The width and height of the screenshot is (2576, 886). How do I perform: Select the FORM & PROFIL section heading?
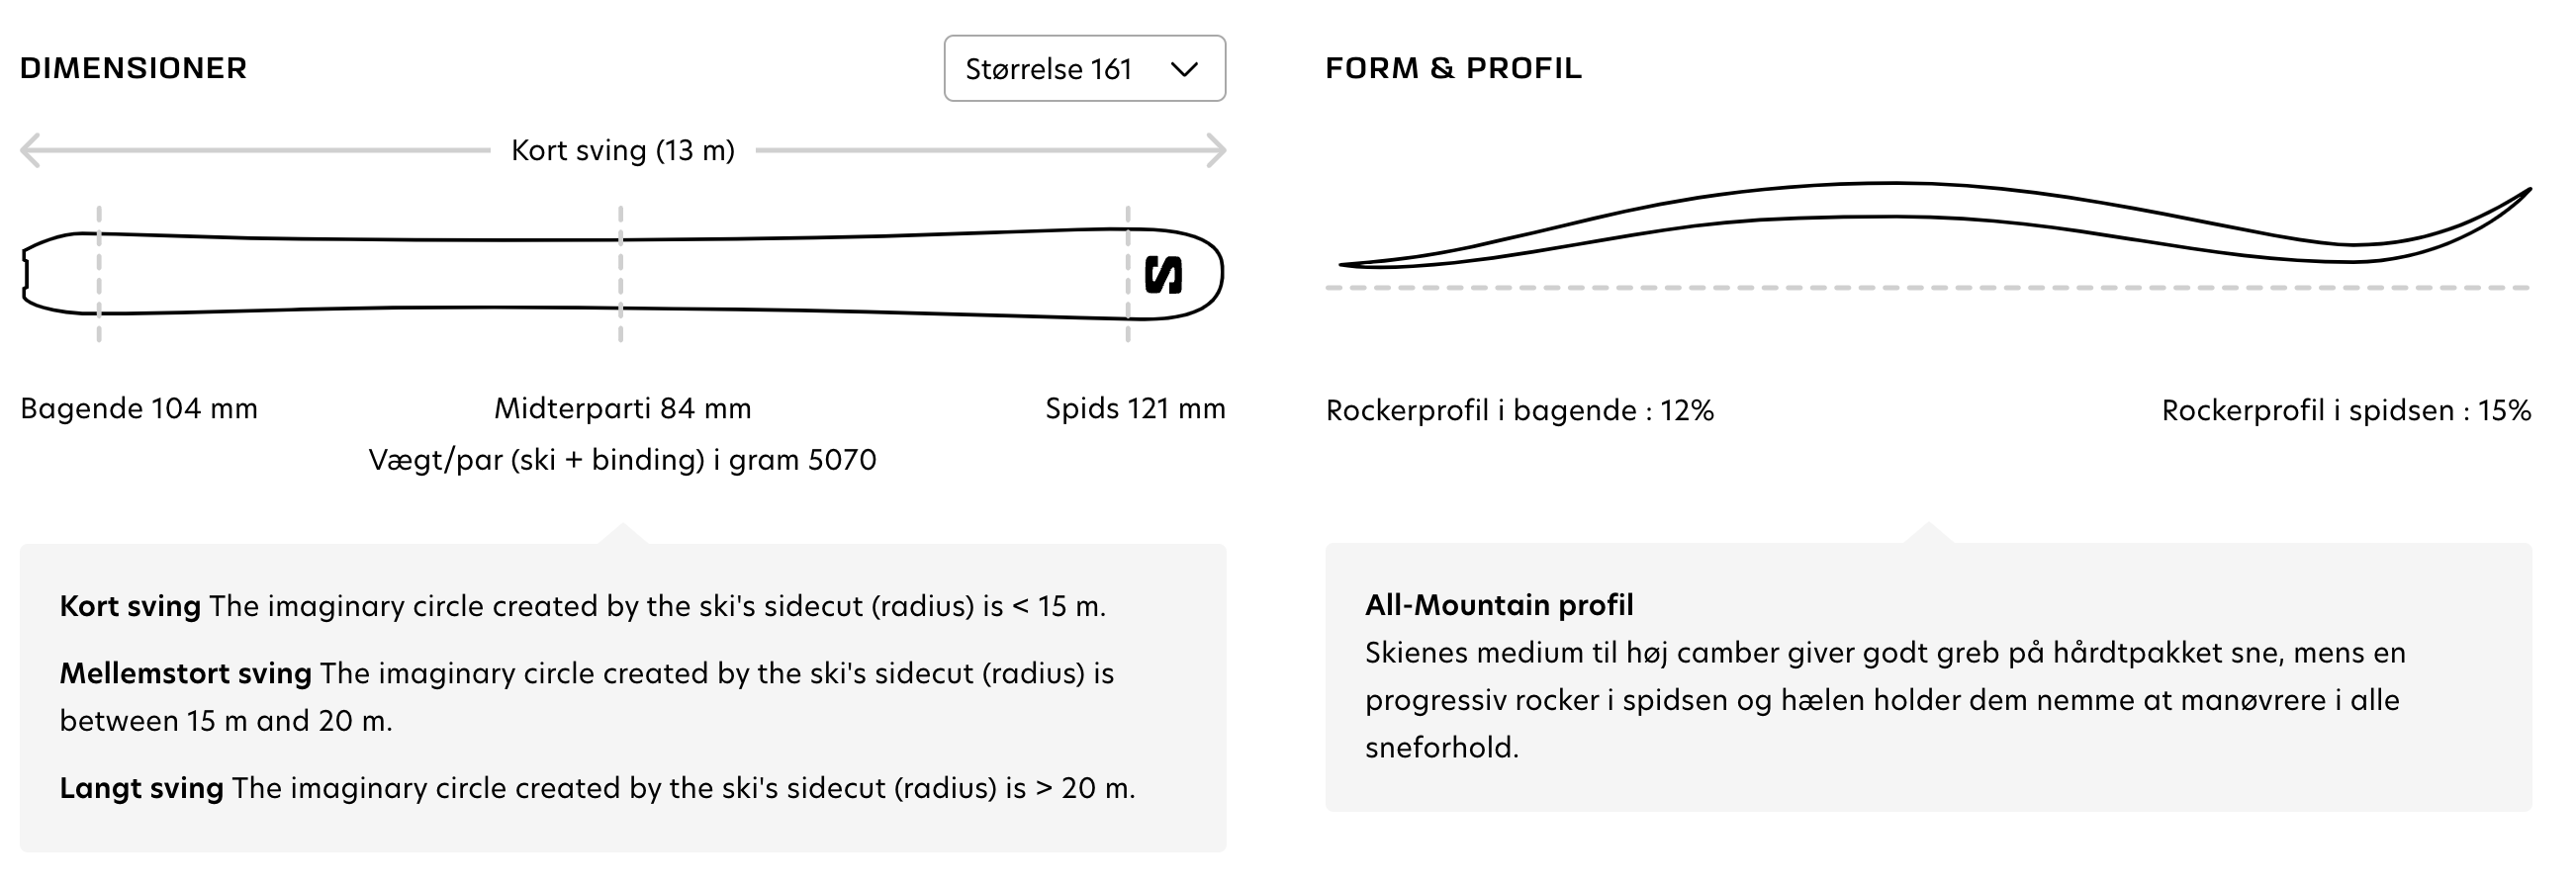[x=1452, y=69]
